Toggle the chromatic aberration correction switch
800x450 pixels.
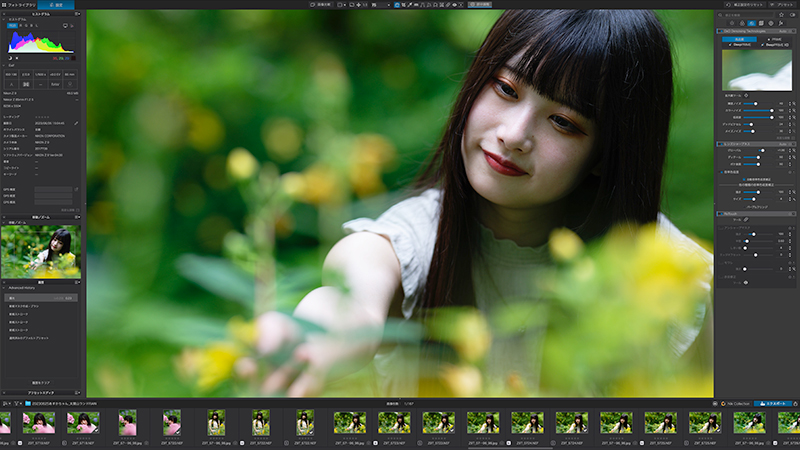pos(721,172)
